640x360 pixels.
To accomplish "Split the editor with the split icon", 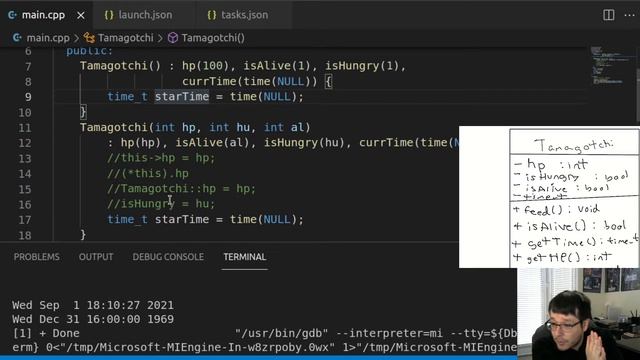I will (x=609, y=15).
